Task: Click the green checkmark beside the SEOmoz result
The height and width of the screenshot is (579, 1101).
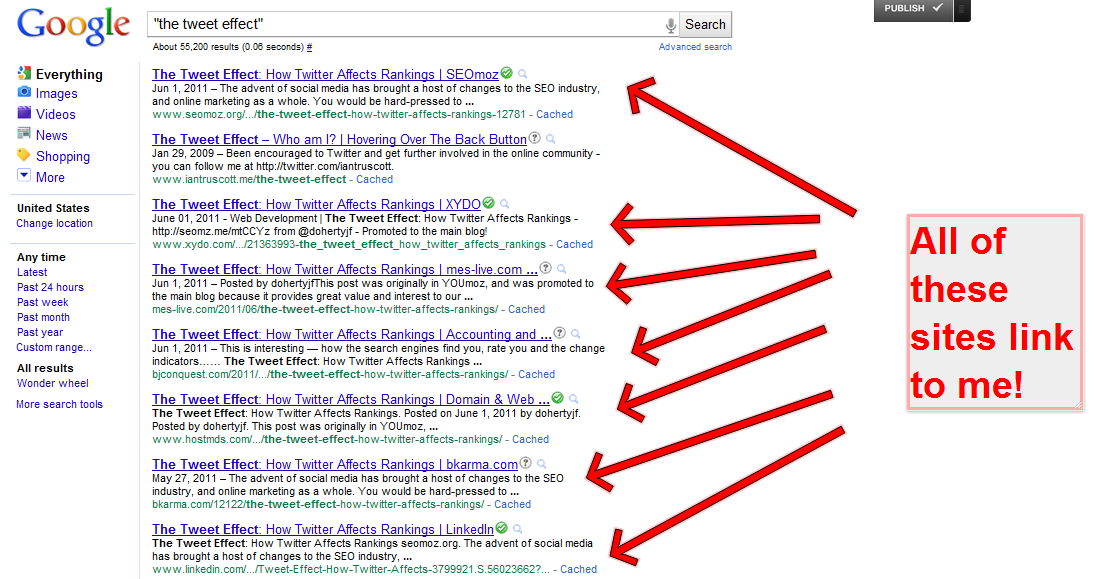Action: click(x=506, y=72)
